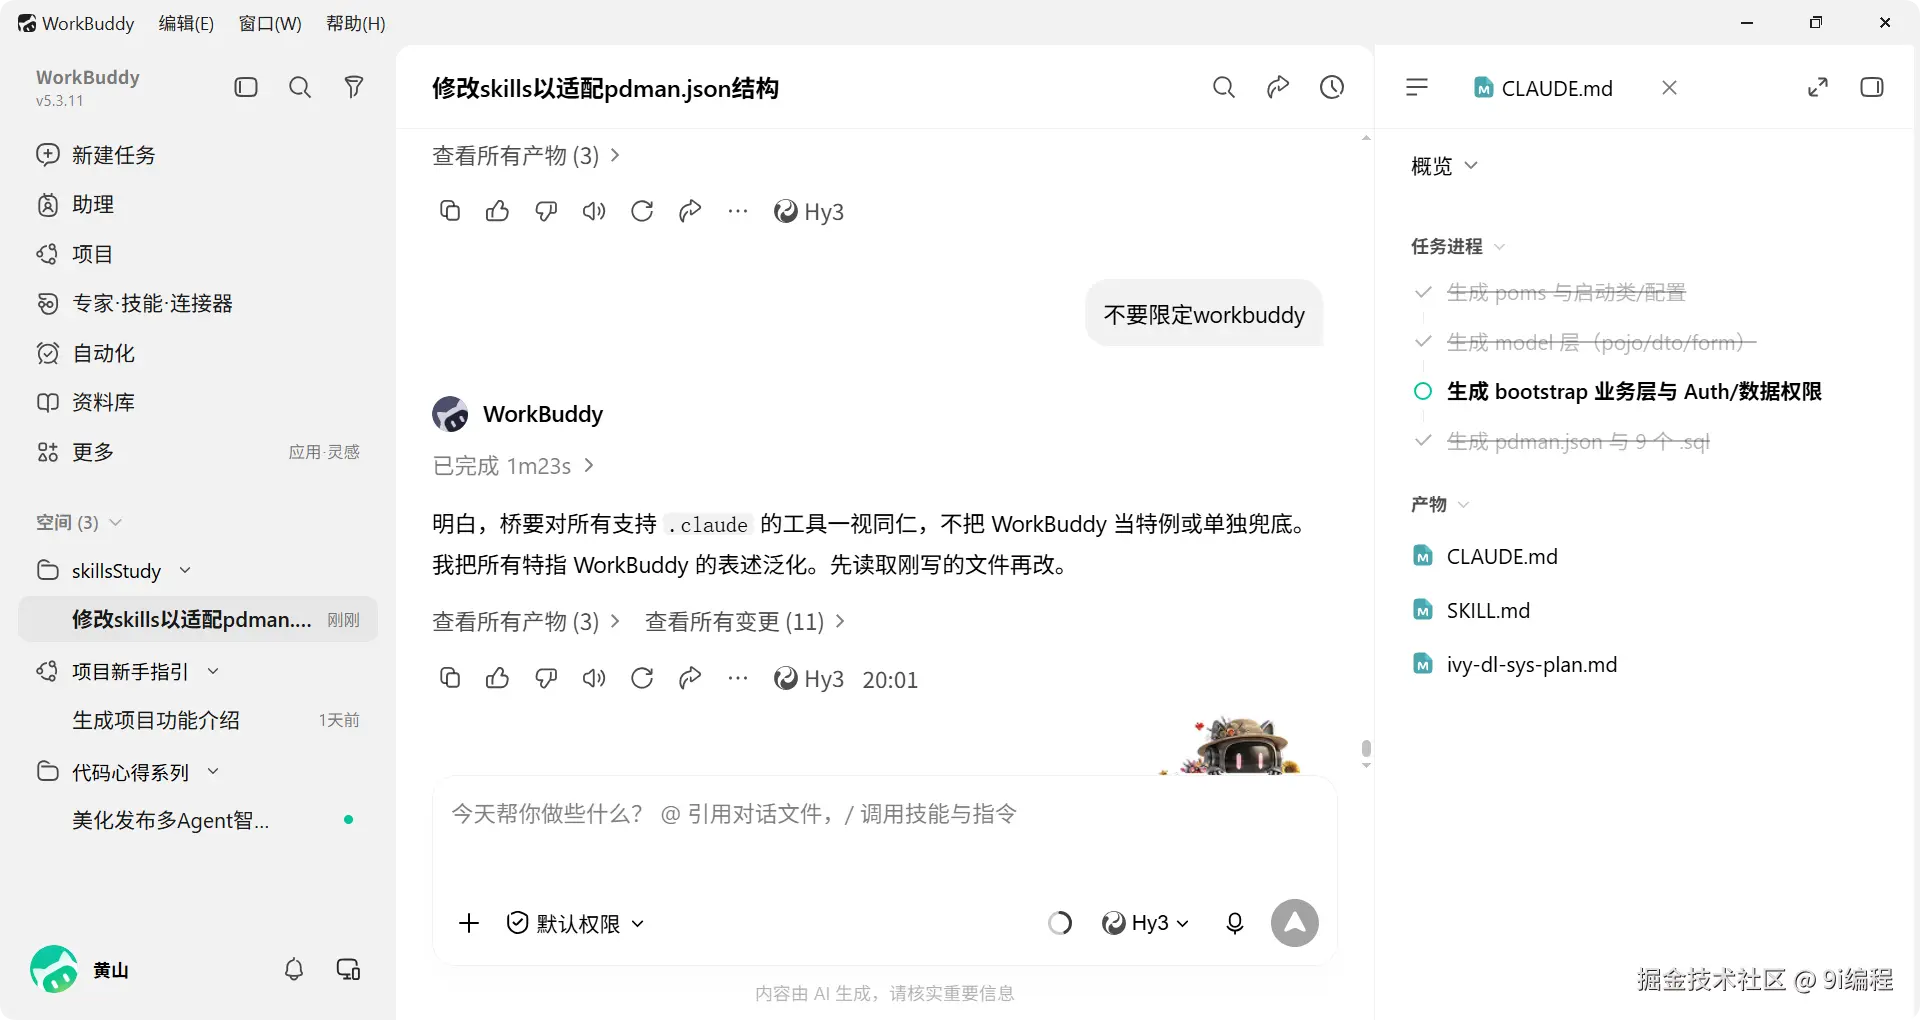Forward the reply timestamped 20:01
The height and width of the screenshot is (1020, 1920).
[x=690, y=679]
